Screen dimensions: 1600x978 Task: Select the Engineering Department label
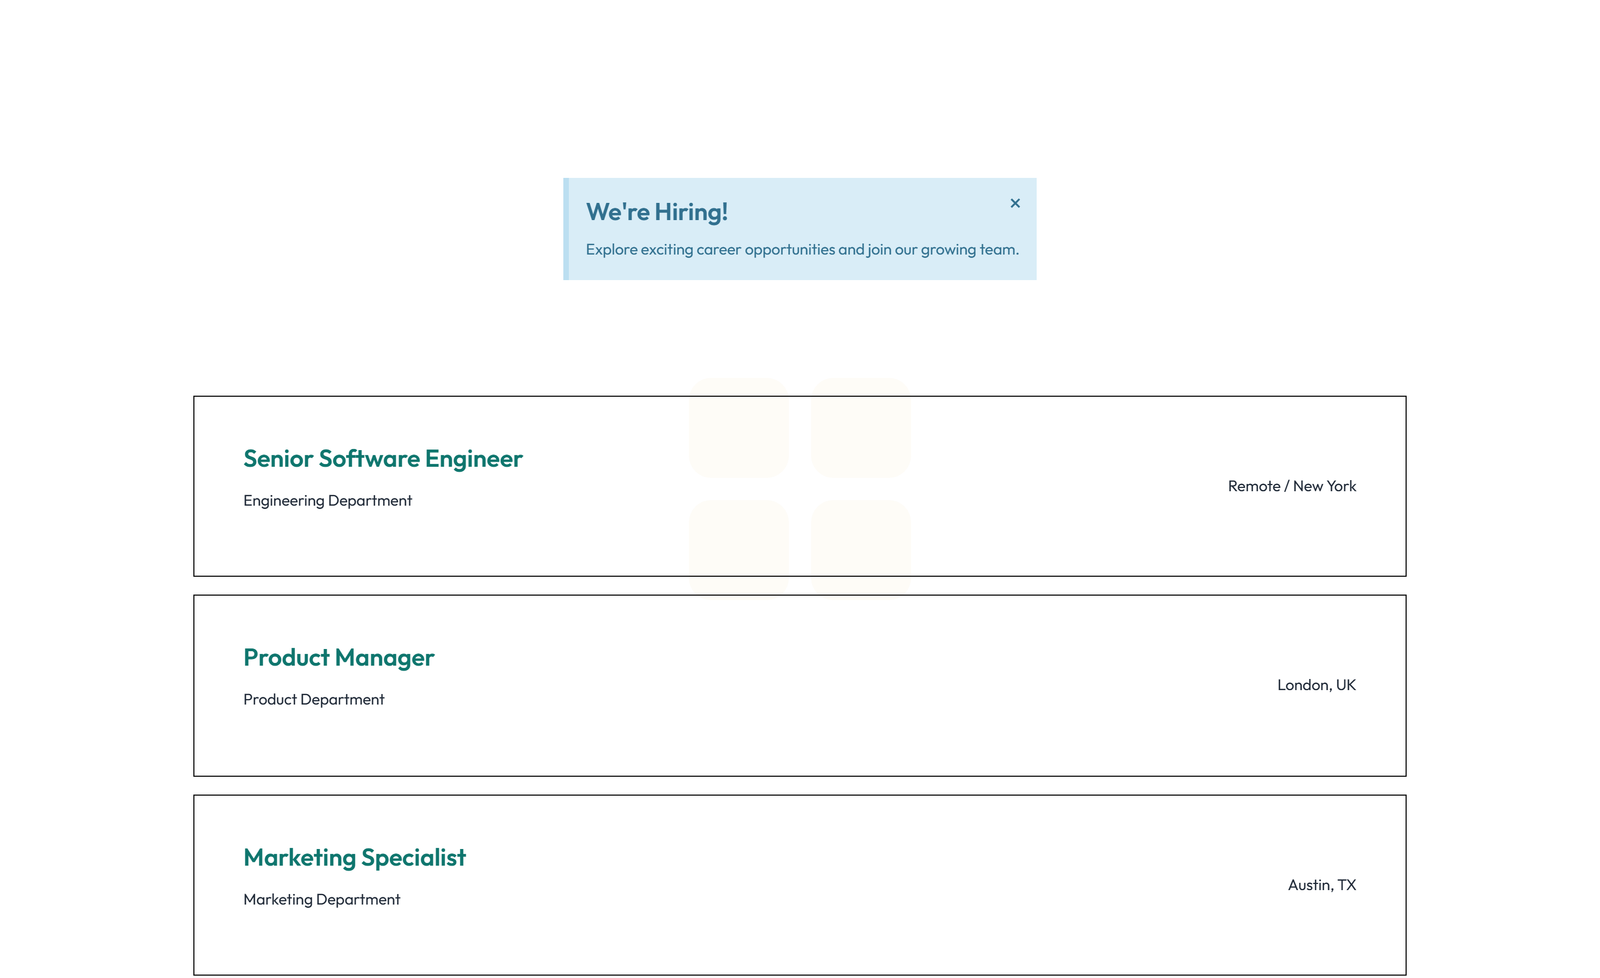(x=327, y=500)
